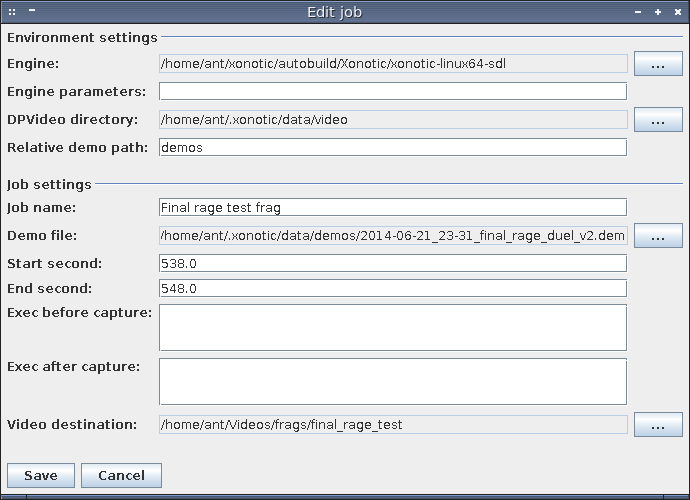This screenshot has width=690, height=500.
Task: Select the Start second field
Action: click(x=392, y=264)
